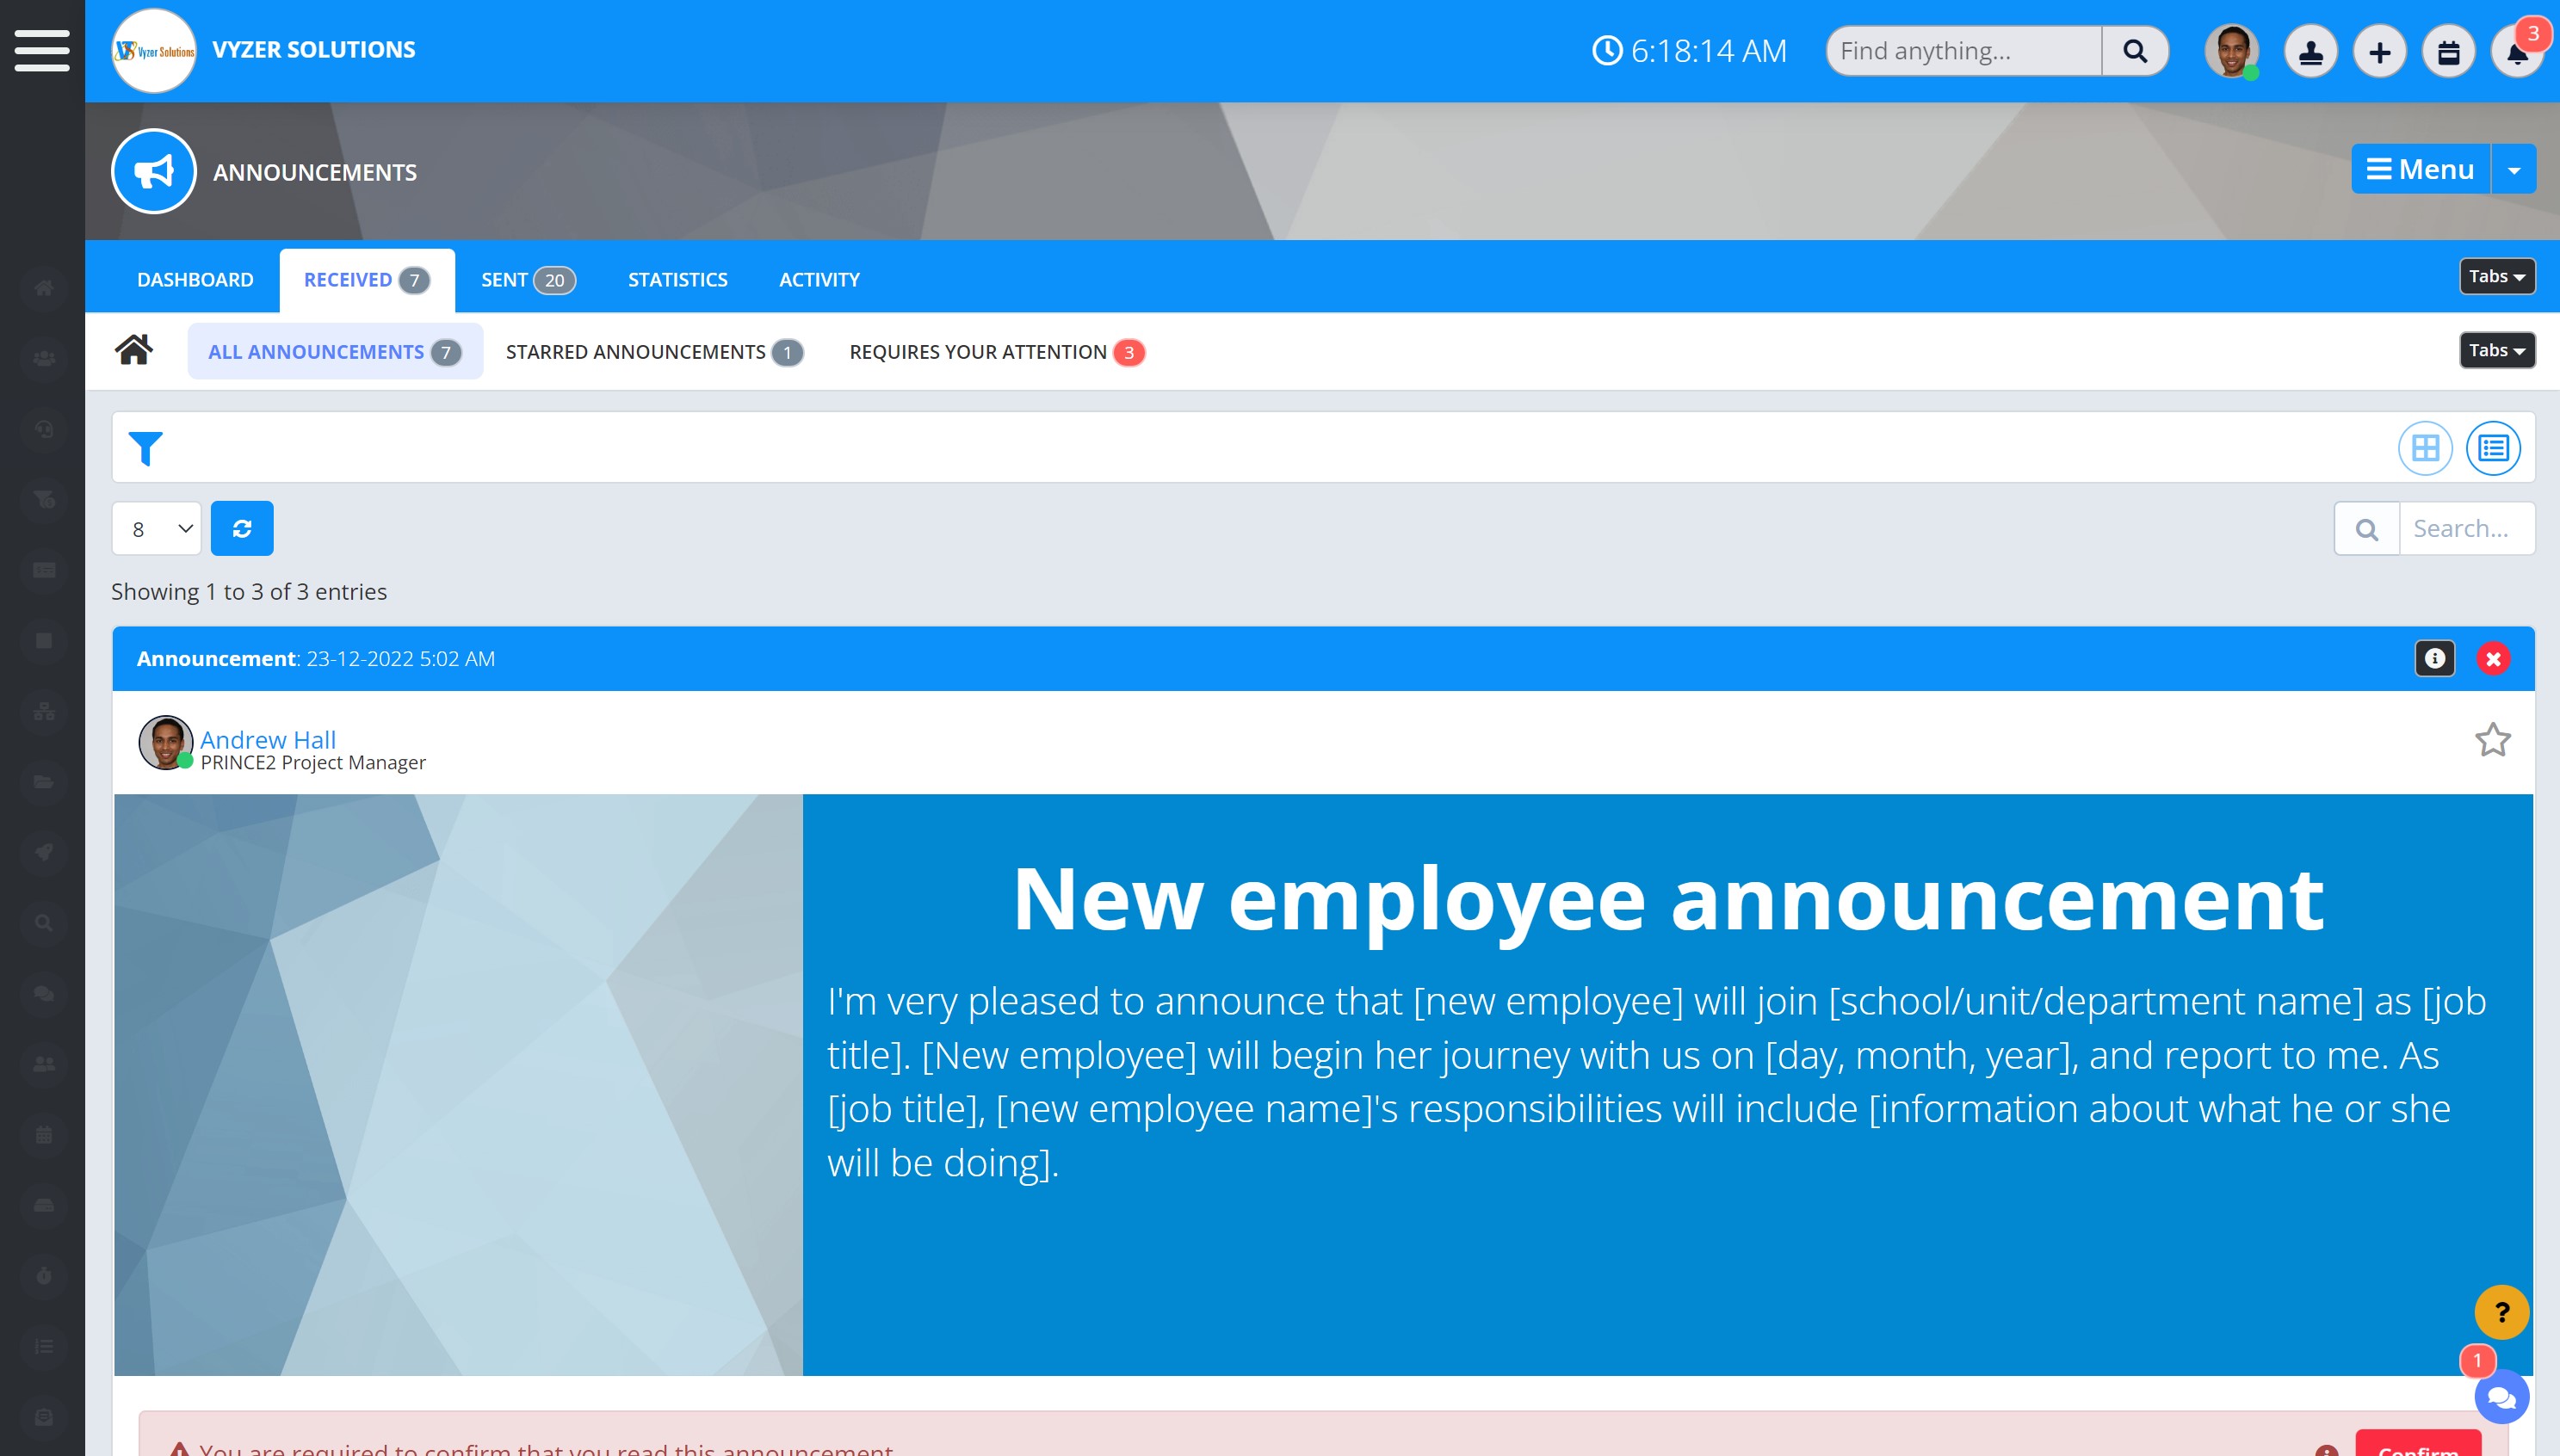This screenshot has height=1456, width=2560.
Task: Open the hamburger sidebar menu
Action: (x=42, y=50)
